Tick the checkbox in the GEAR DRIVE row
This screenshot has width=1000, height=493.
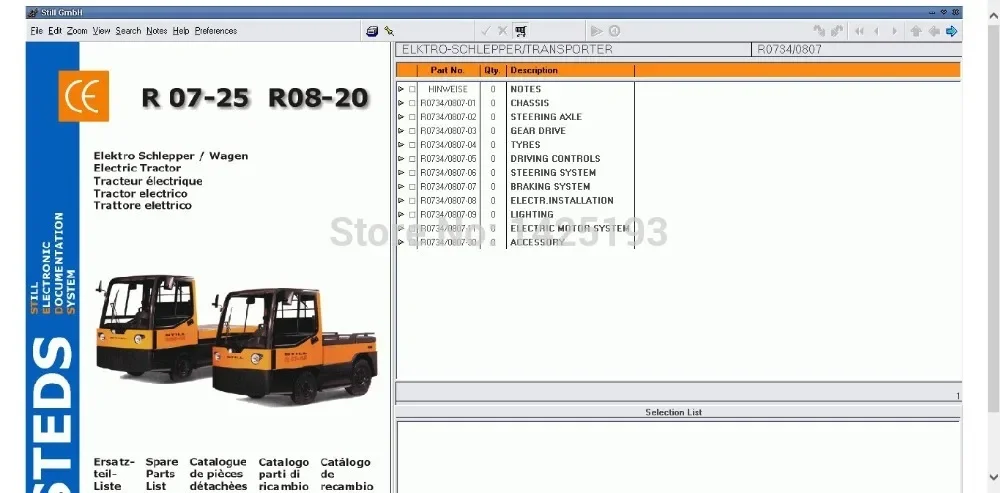pos(412,131)
